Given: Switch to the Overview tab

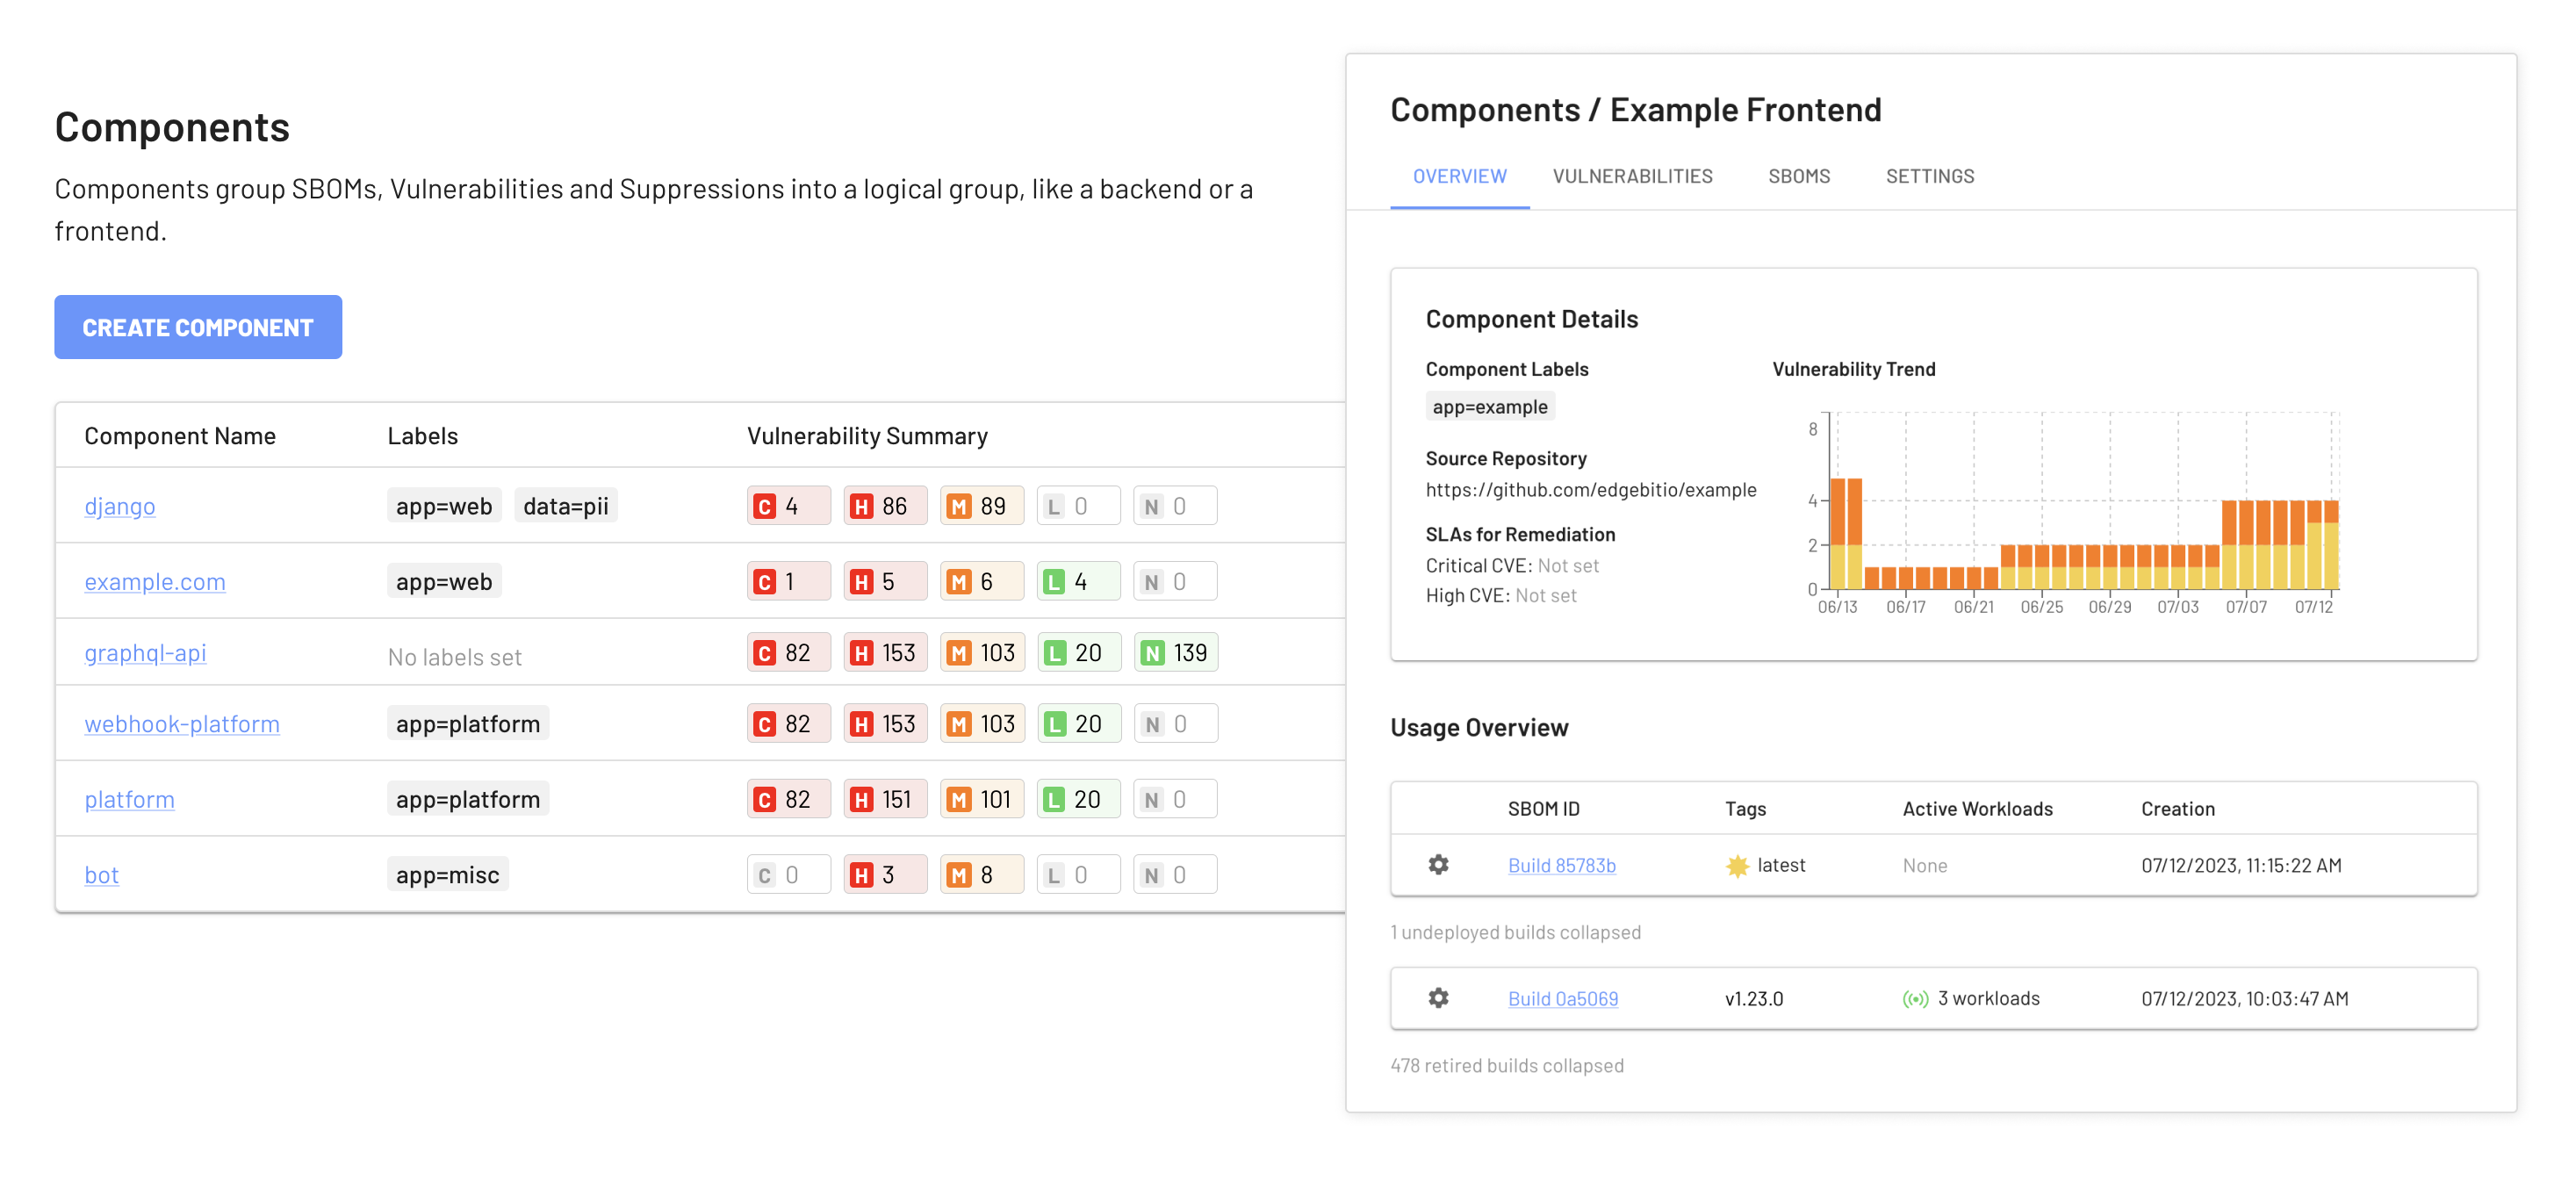Looking at the screenshot, I should point(1459,177).
